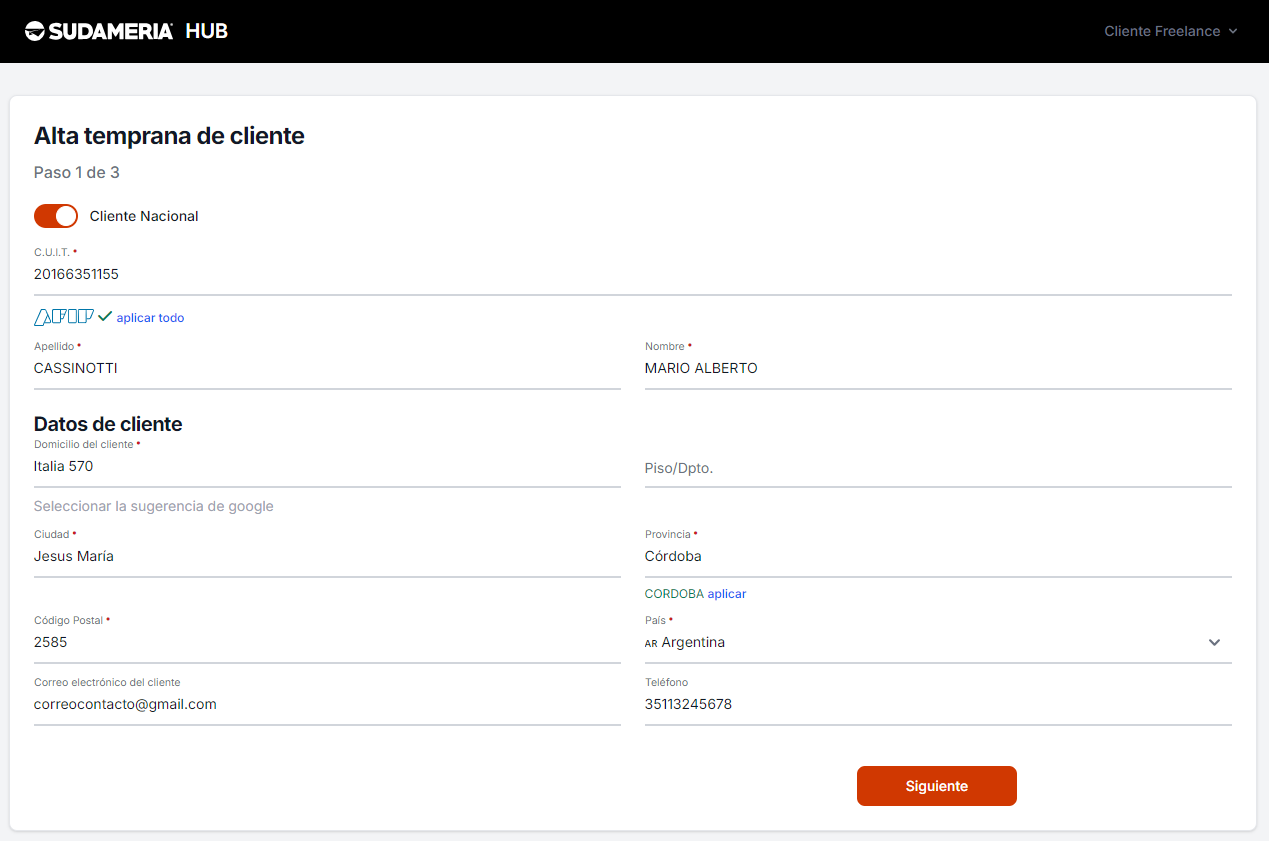Click the Sudameria HUB logo
The image size is (1269, 841).
point(126,31)
